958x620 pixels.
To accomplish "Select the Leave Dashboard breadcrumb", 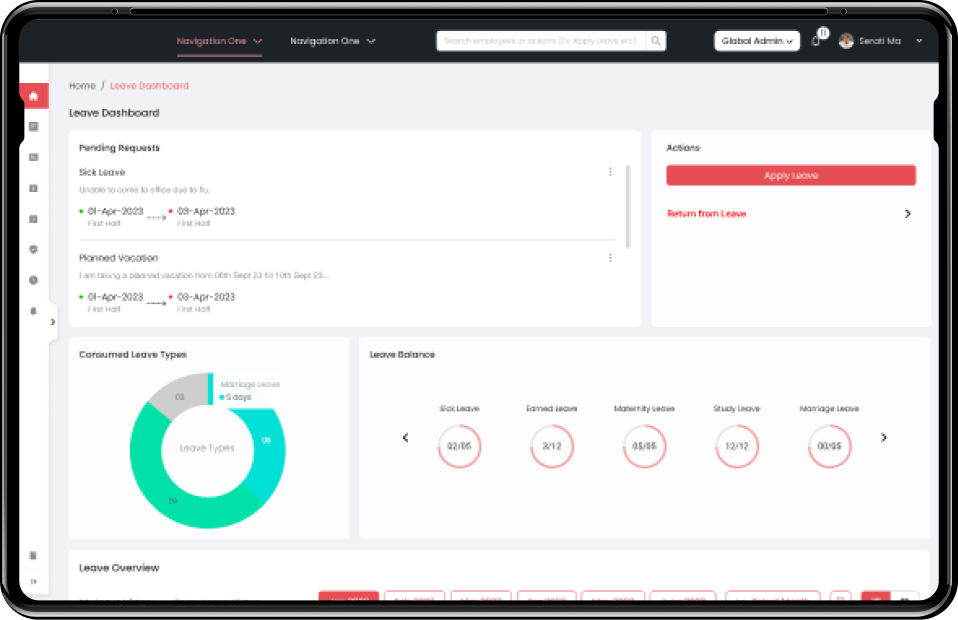I will [148, 86].
